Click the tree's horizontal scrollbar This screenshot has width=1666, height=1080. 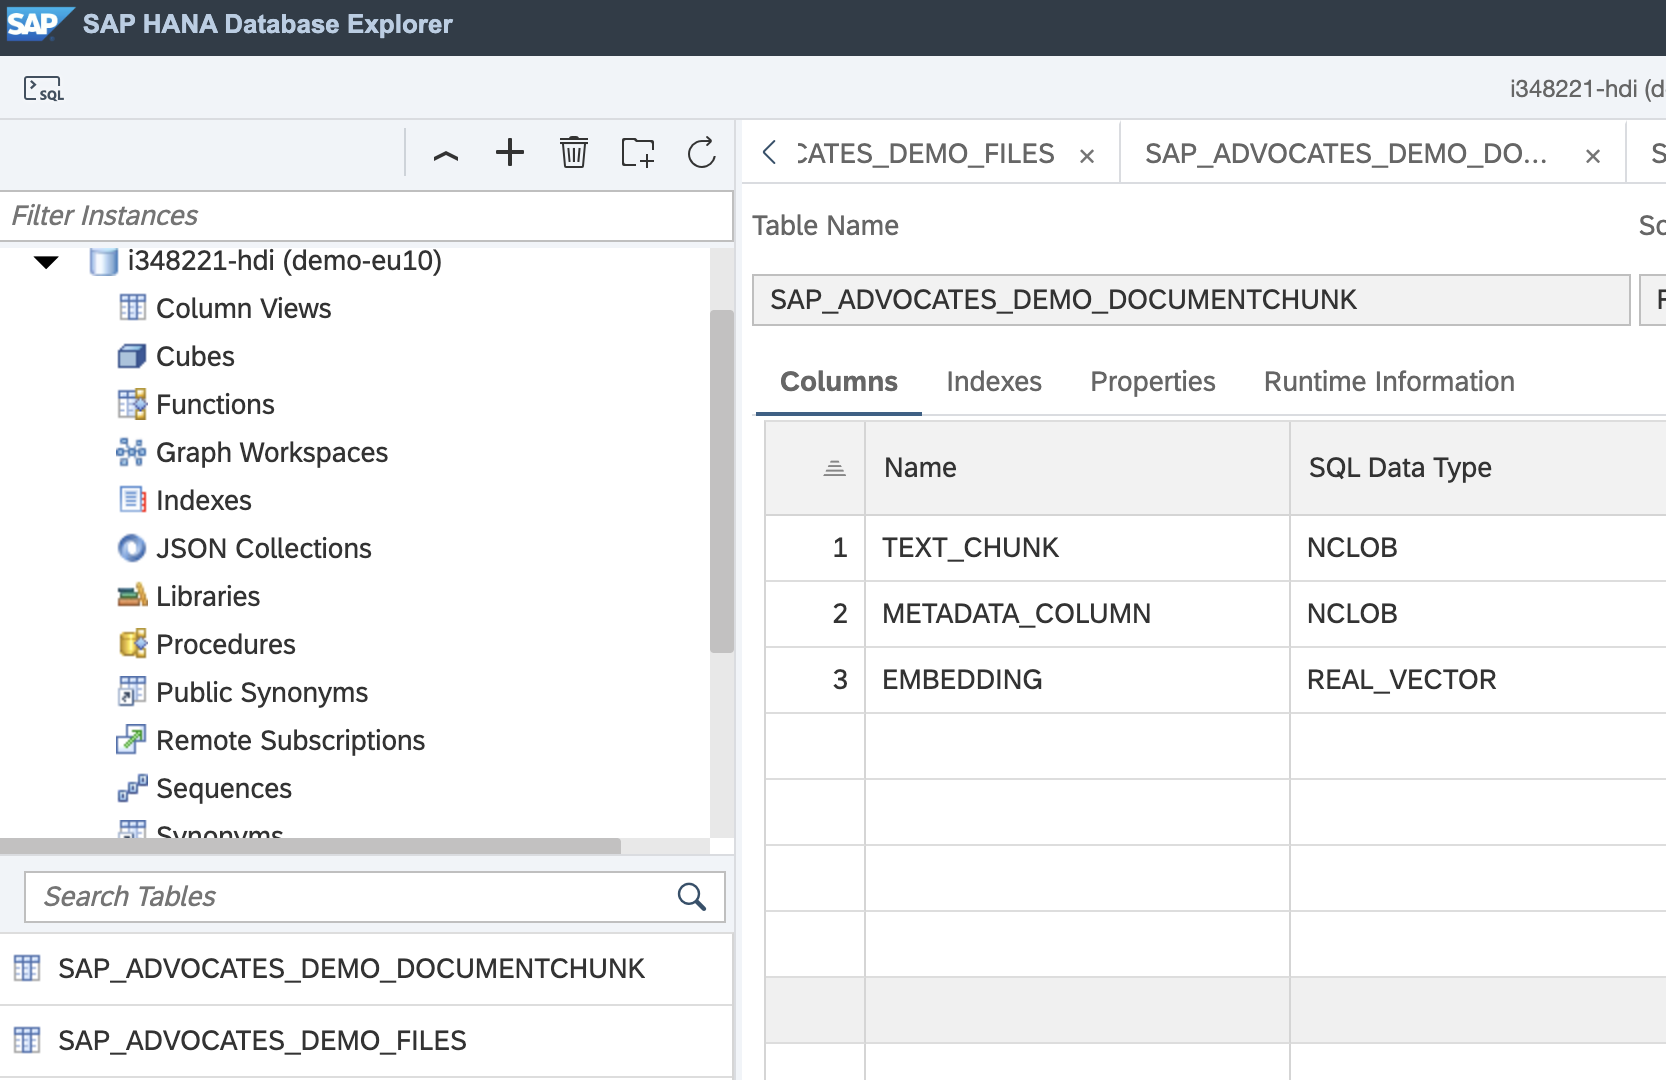click(310, 846)
